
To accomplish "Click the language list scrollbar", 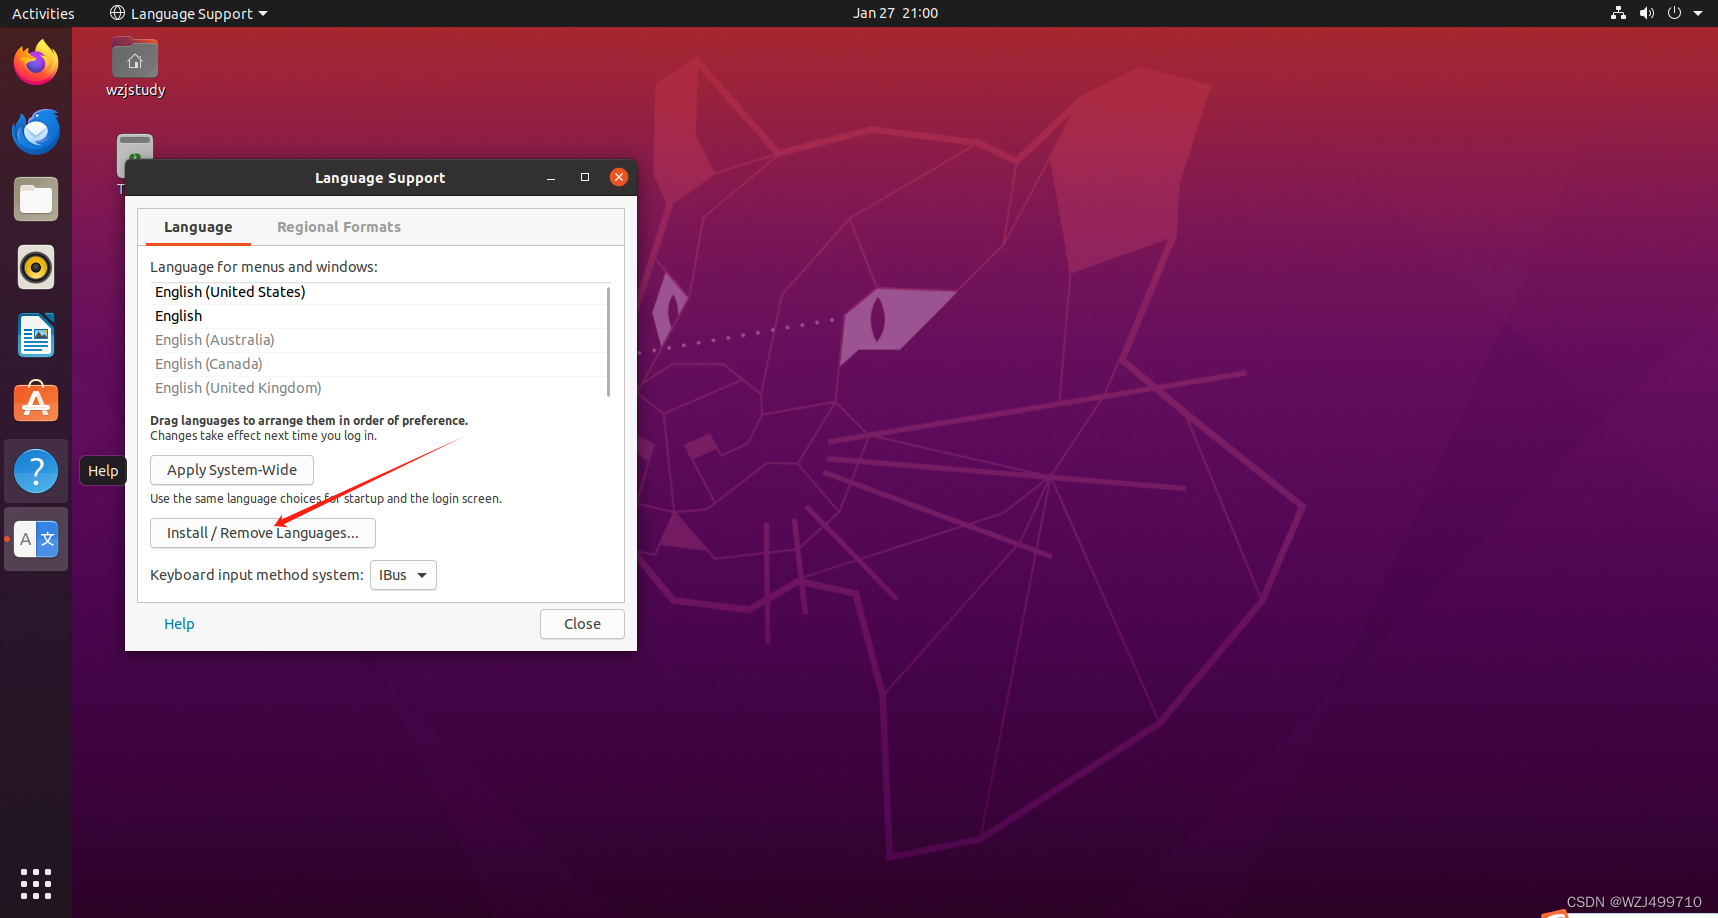I will [x=608, y=341].
